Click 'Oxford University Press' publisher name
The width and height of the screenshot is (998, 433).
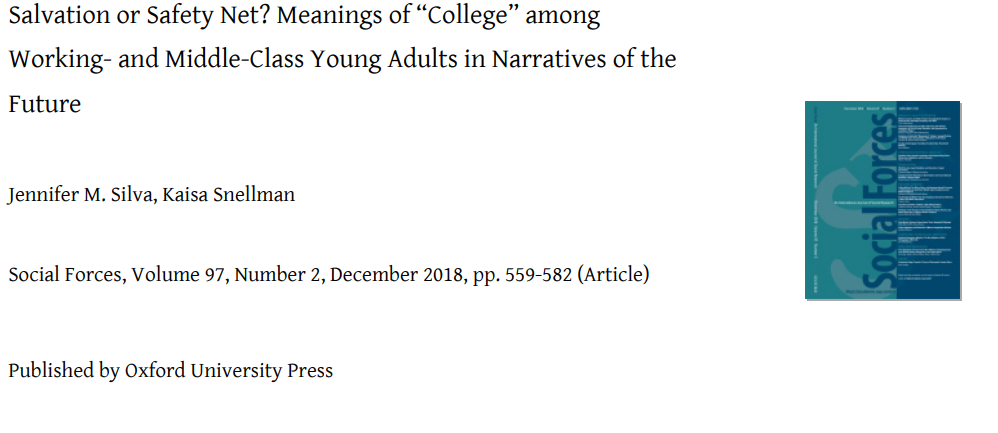229,371
